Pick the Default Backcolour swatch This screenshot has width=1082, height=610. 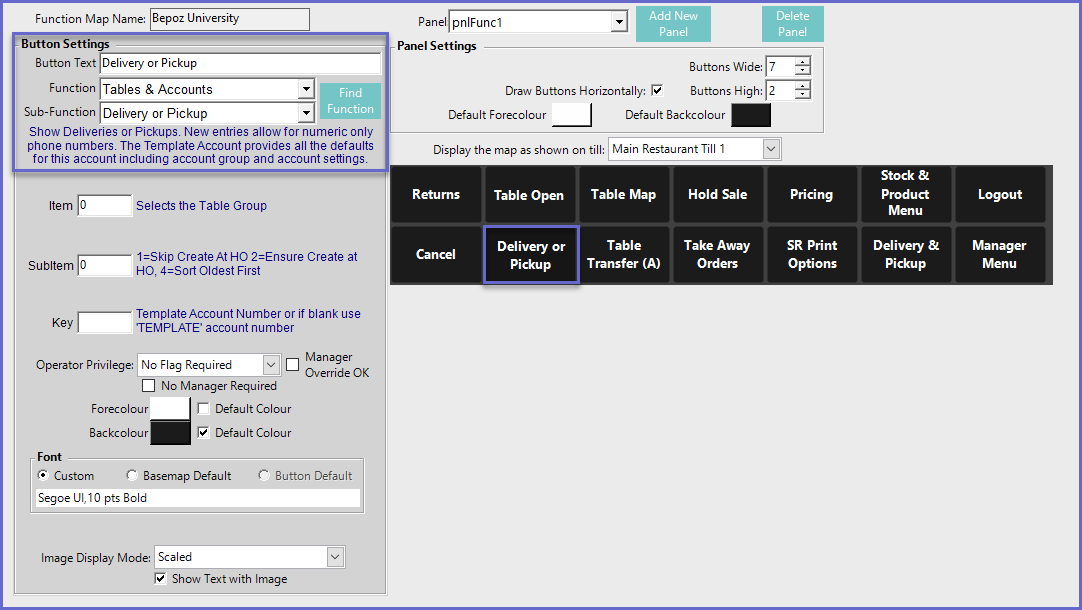pos(751,115)
